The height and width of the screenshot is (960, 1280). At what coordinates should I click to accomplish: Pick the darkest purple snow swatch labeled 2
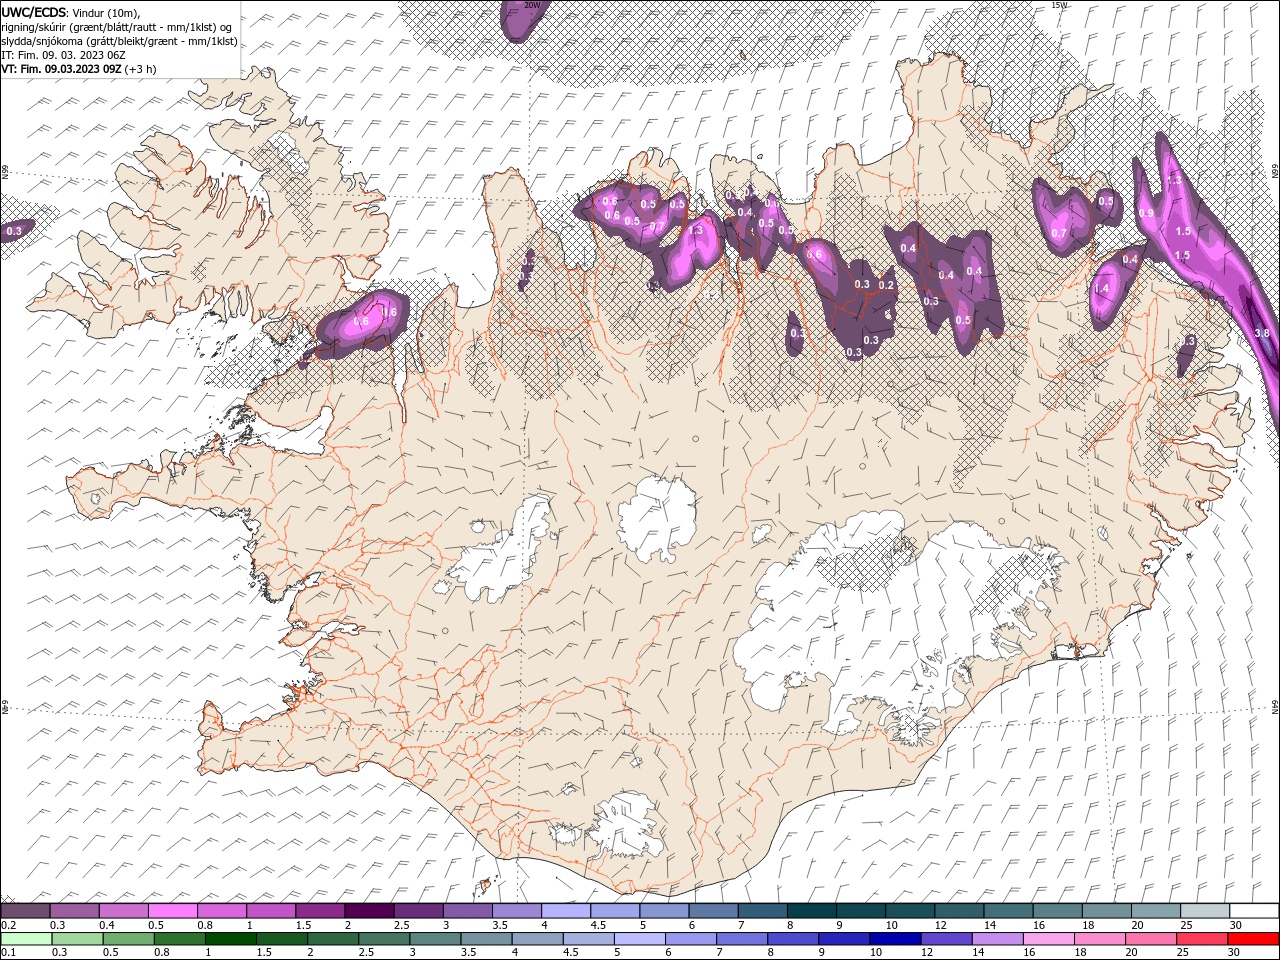[x=368, y=911]
